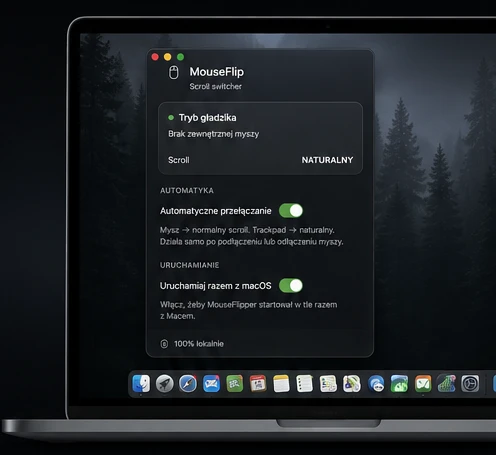
Task: Open the dark System Settings icon in dock
Action: click(x=470, y=383)
